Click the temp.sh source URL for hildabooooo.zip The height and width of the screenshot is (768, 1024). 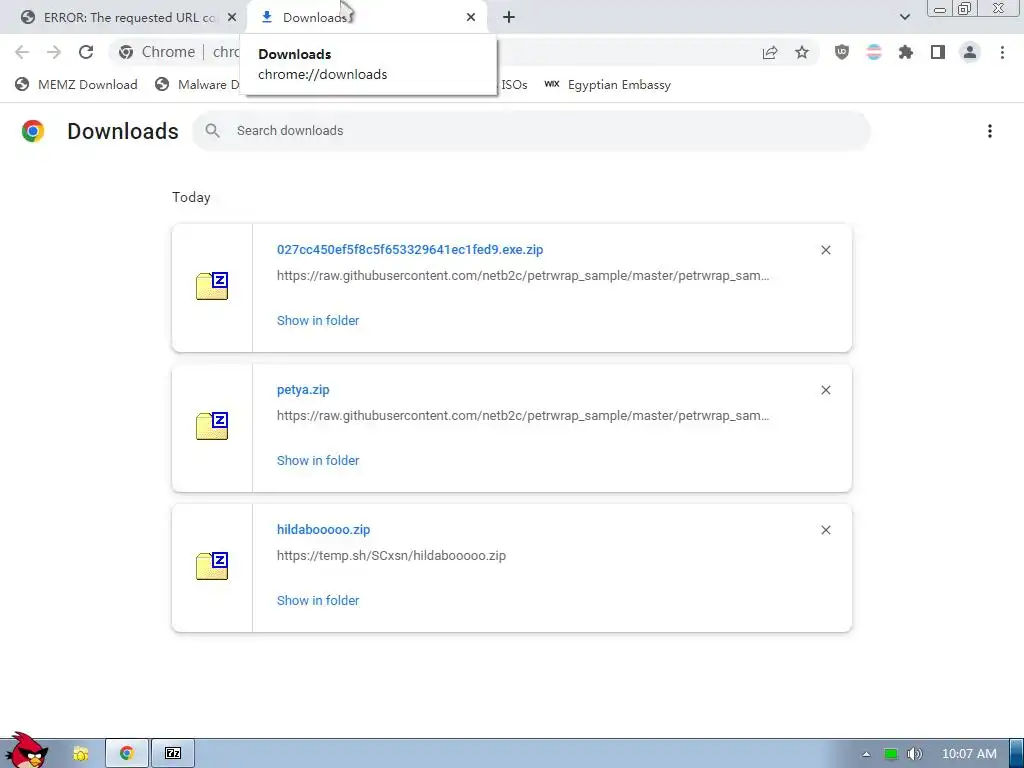pos(391,556)
